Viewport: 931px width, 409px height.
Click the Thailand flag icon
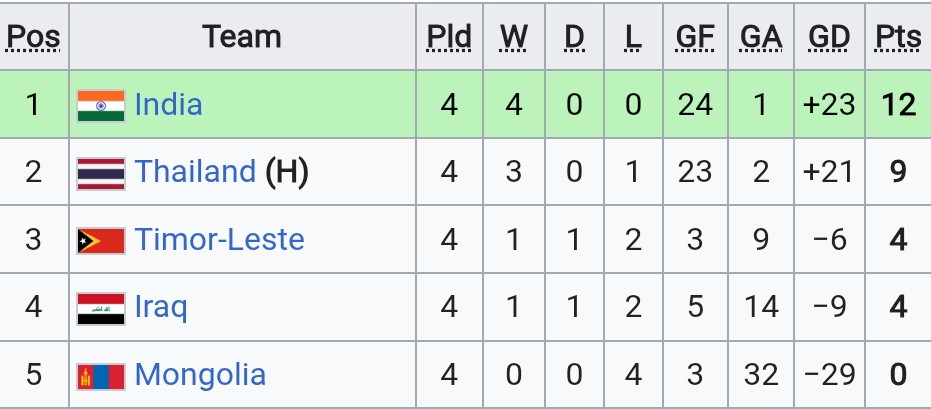[101, 173]
